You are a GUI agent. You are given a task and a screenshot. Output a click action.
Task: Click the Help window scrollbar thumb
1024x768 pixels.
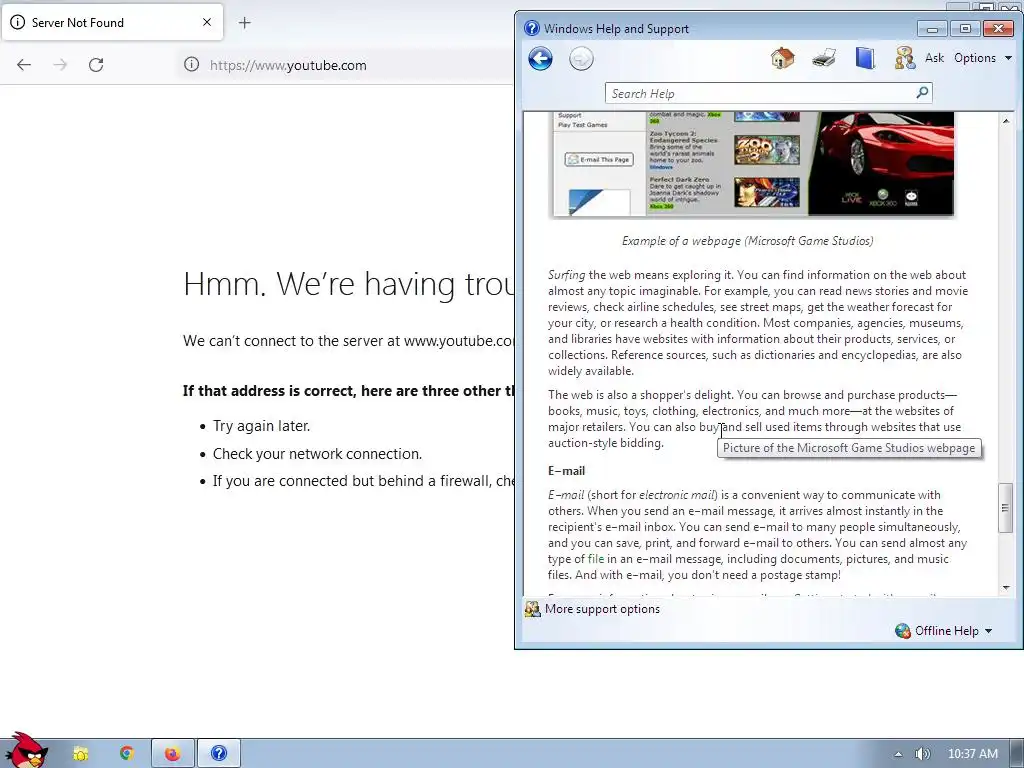pos(1006,507)
